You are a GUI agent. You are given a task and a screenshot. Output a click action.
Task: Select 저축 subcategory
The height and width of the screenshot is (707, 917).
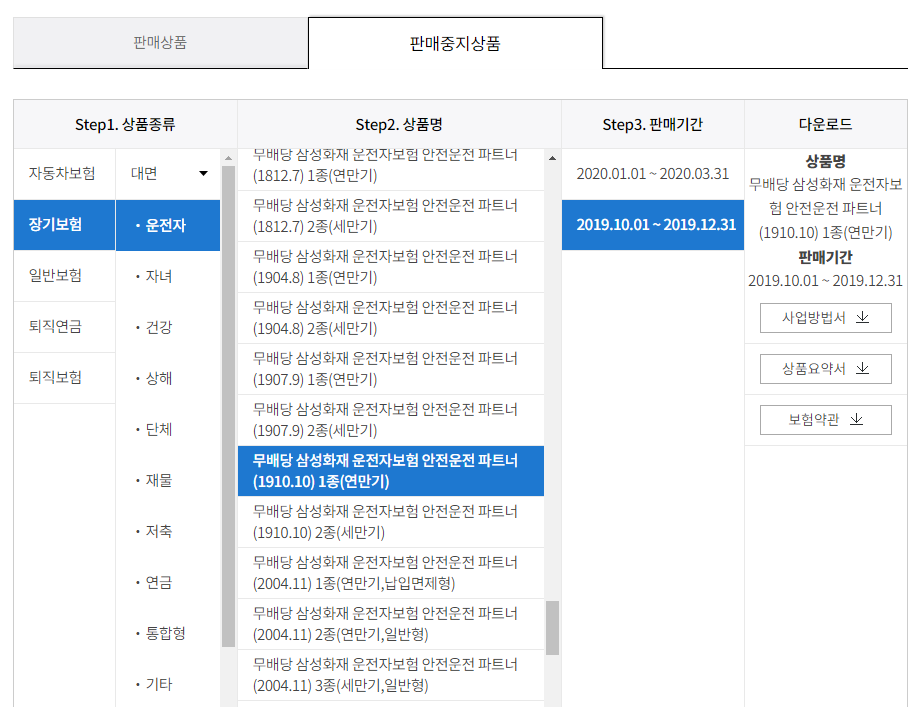pyautogui.click(x=168, y=531)
